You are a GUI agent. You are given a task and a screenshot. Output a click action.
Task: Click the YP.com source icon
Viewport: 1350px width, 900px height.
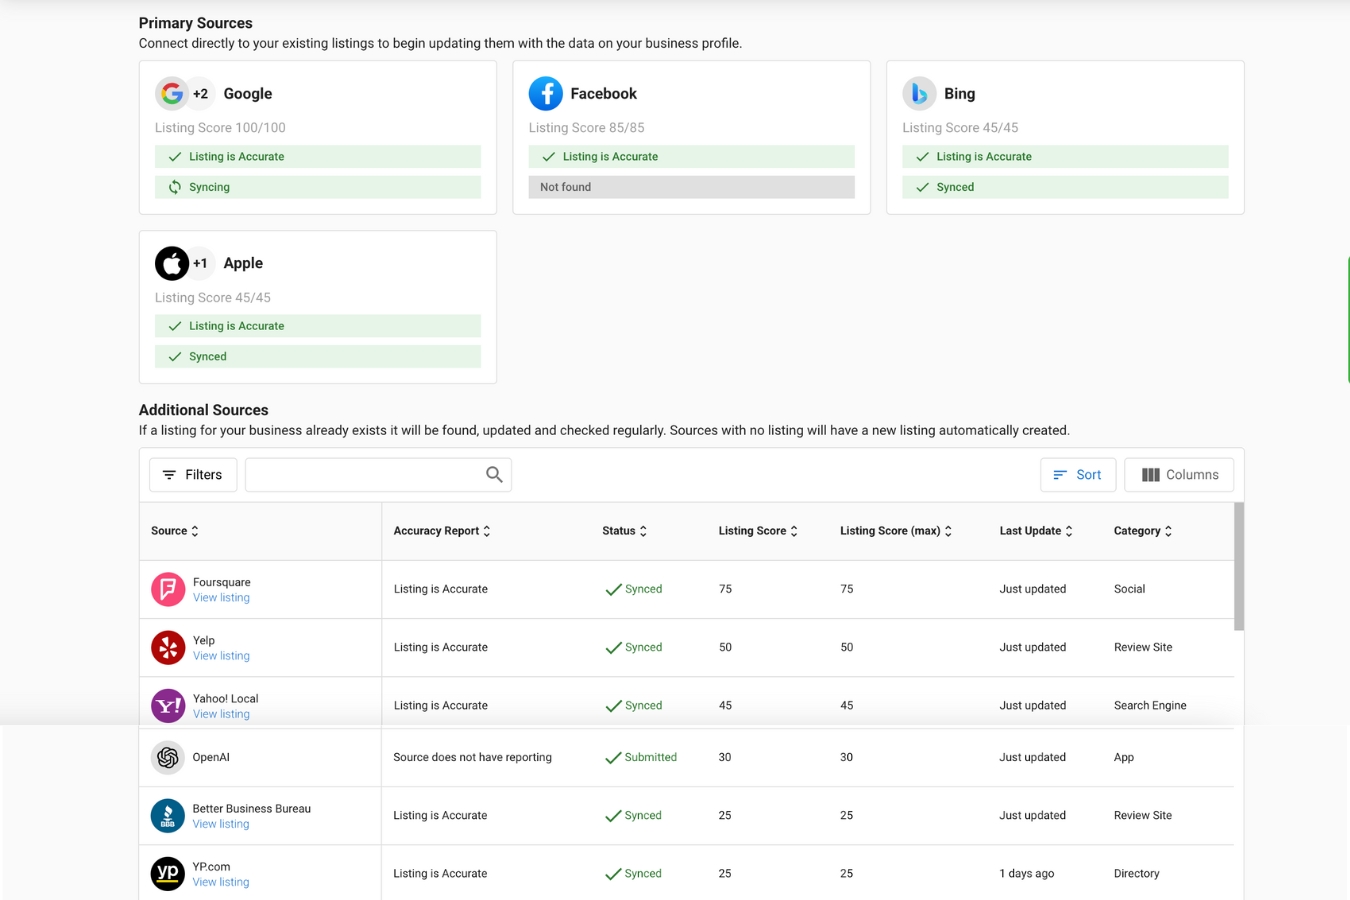pyautogui.click(x=168, y=873)
